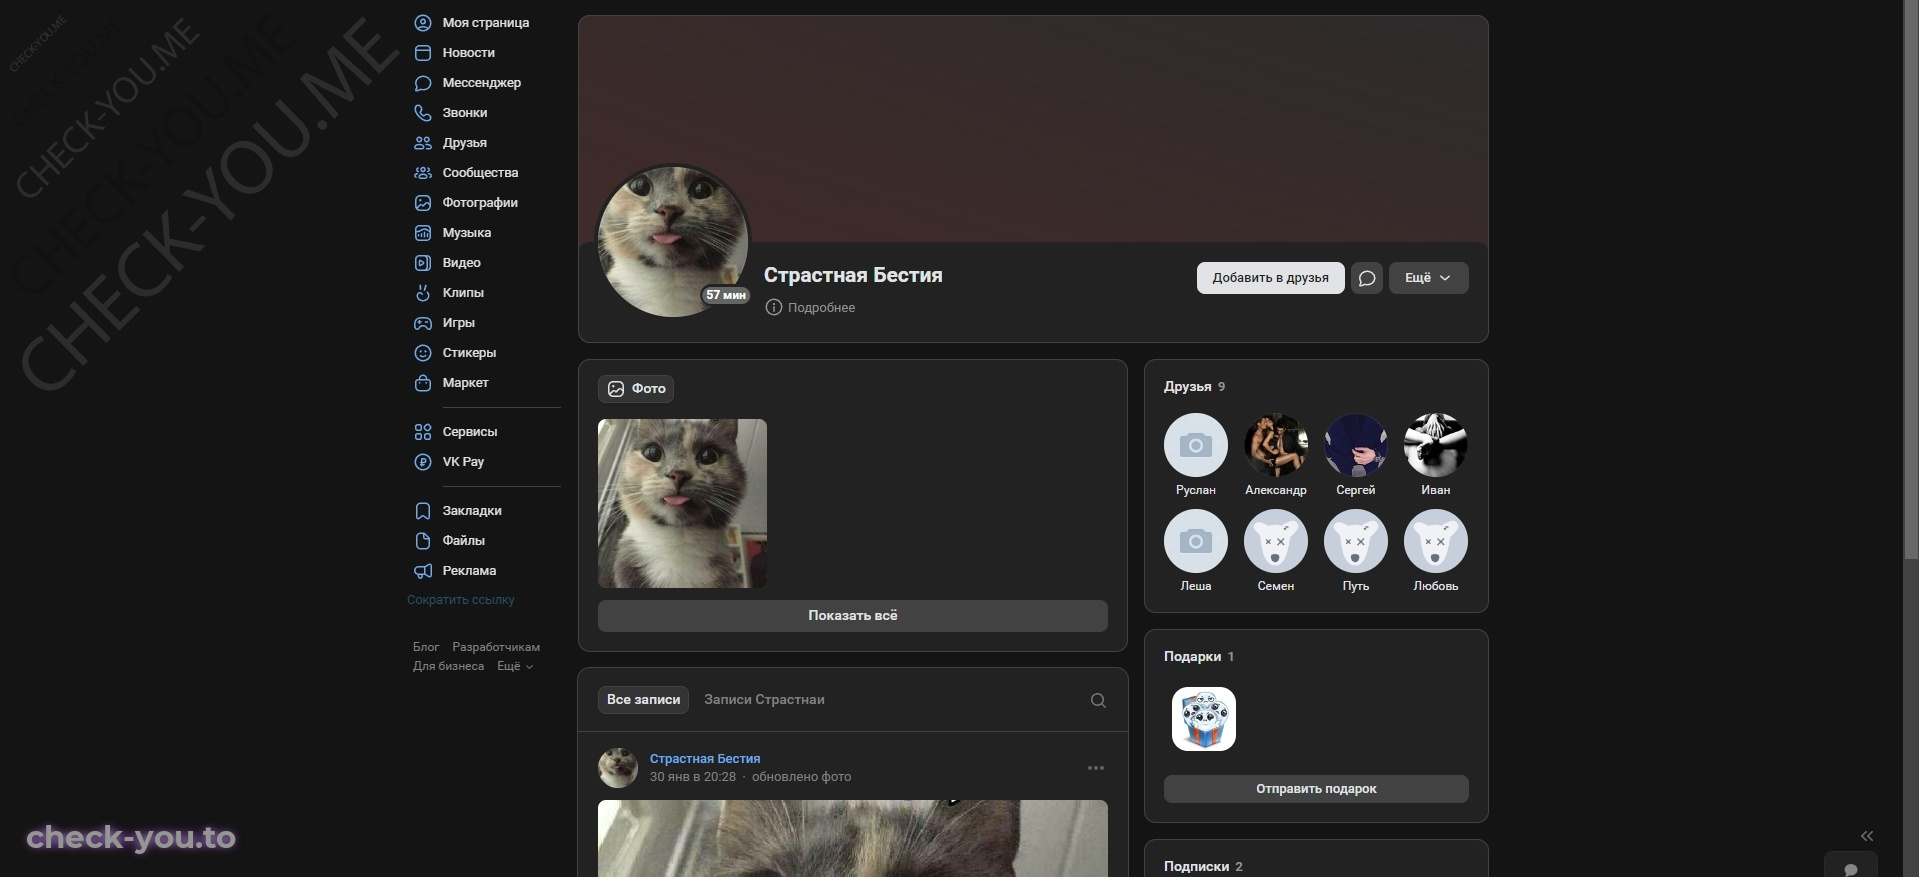The width and height of the screenshot is (1919, 877).
Task: Select the Музыка music icon
Action: pyautogui.click(x=423, y=233)
